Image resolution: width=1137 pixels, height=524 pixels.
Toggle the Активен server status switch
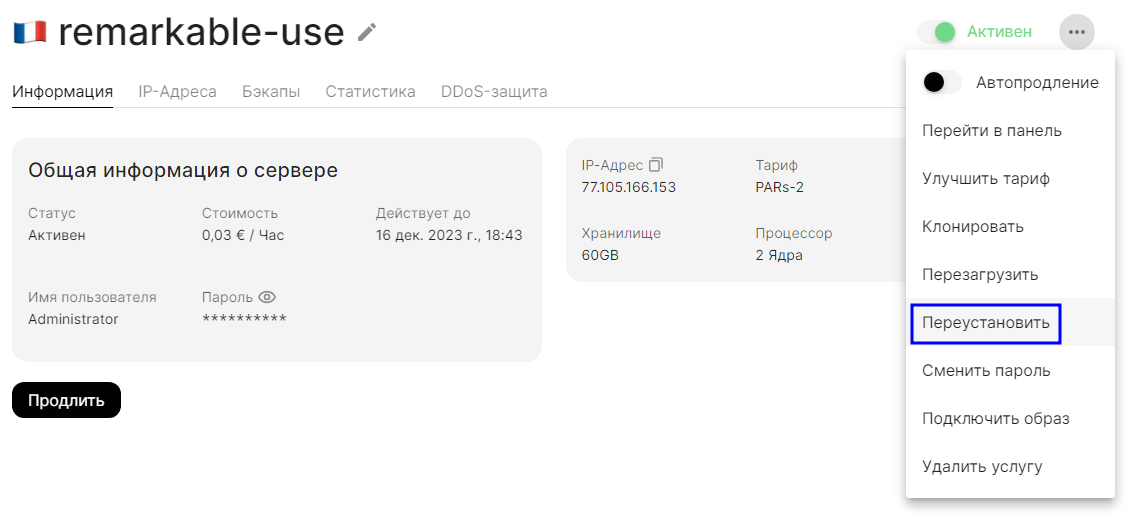[x=937, y=32]
